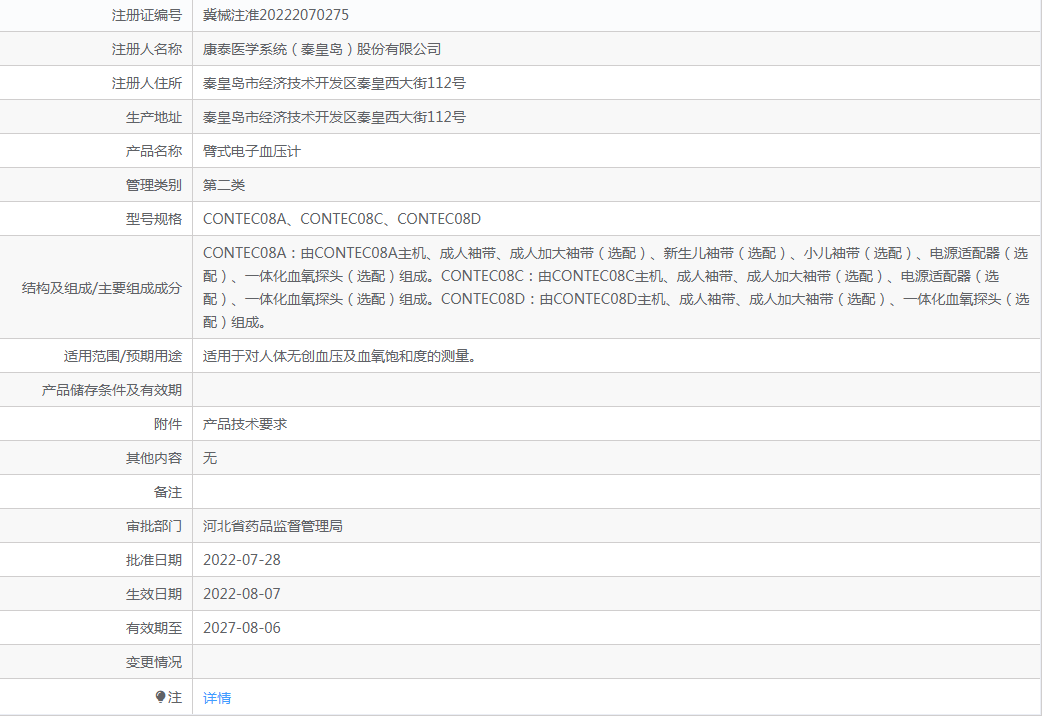The height and width of the screenshot is (720, 1051).
Task: Click the expiry date 2027-08-06
Action: click(x=241, y=628)
